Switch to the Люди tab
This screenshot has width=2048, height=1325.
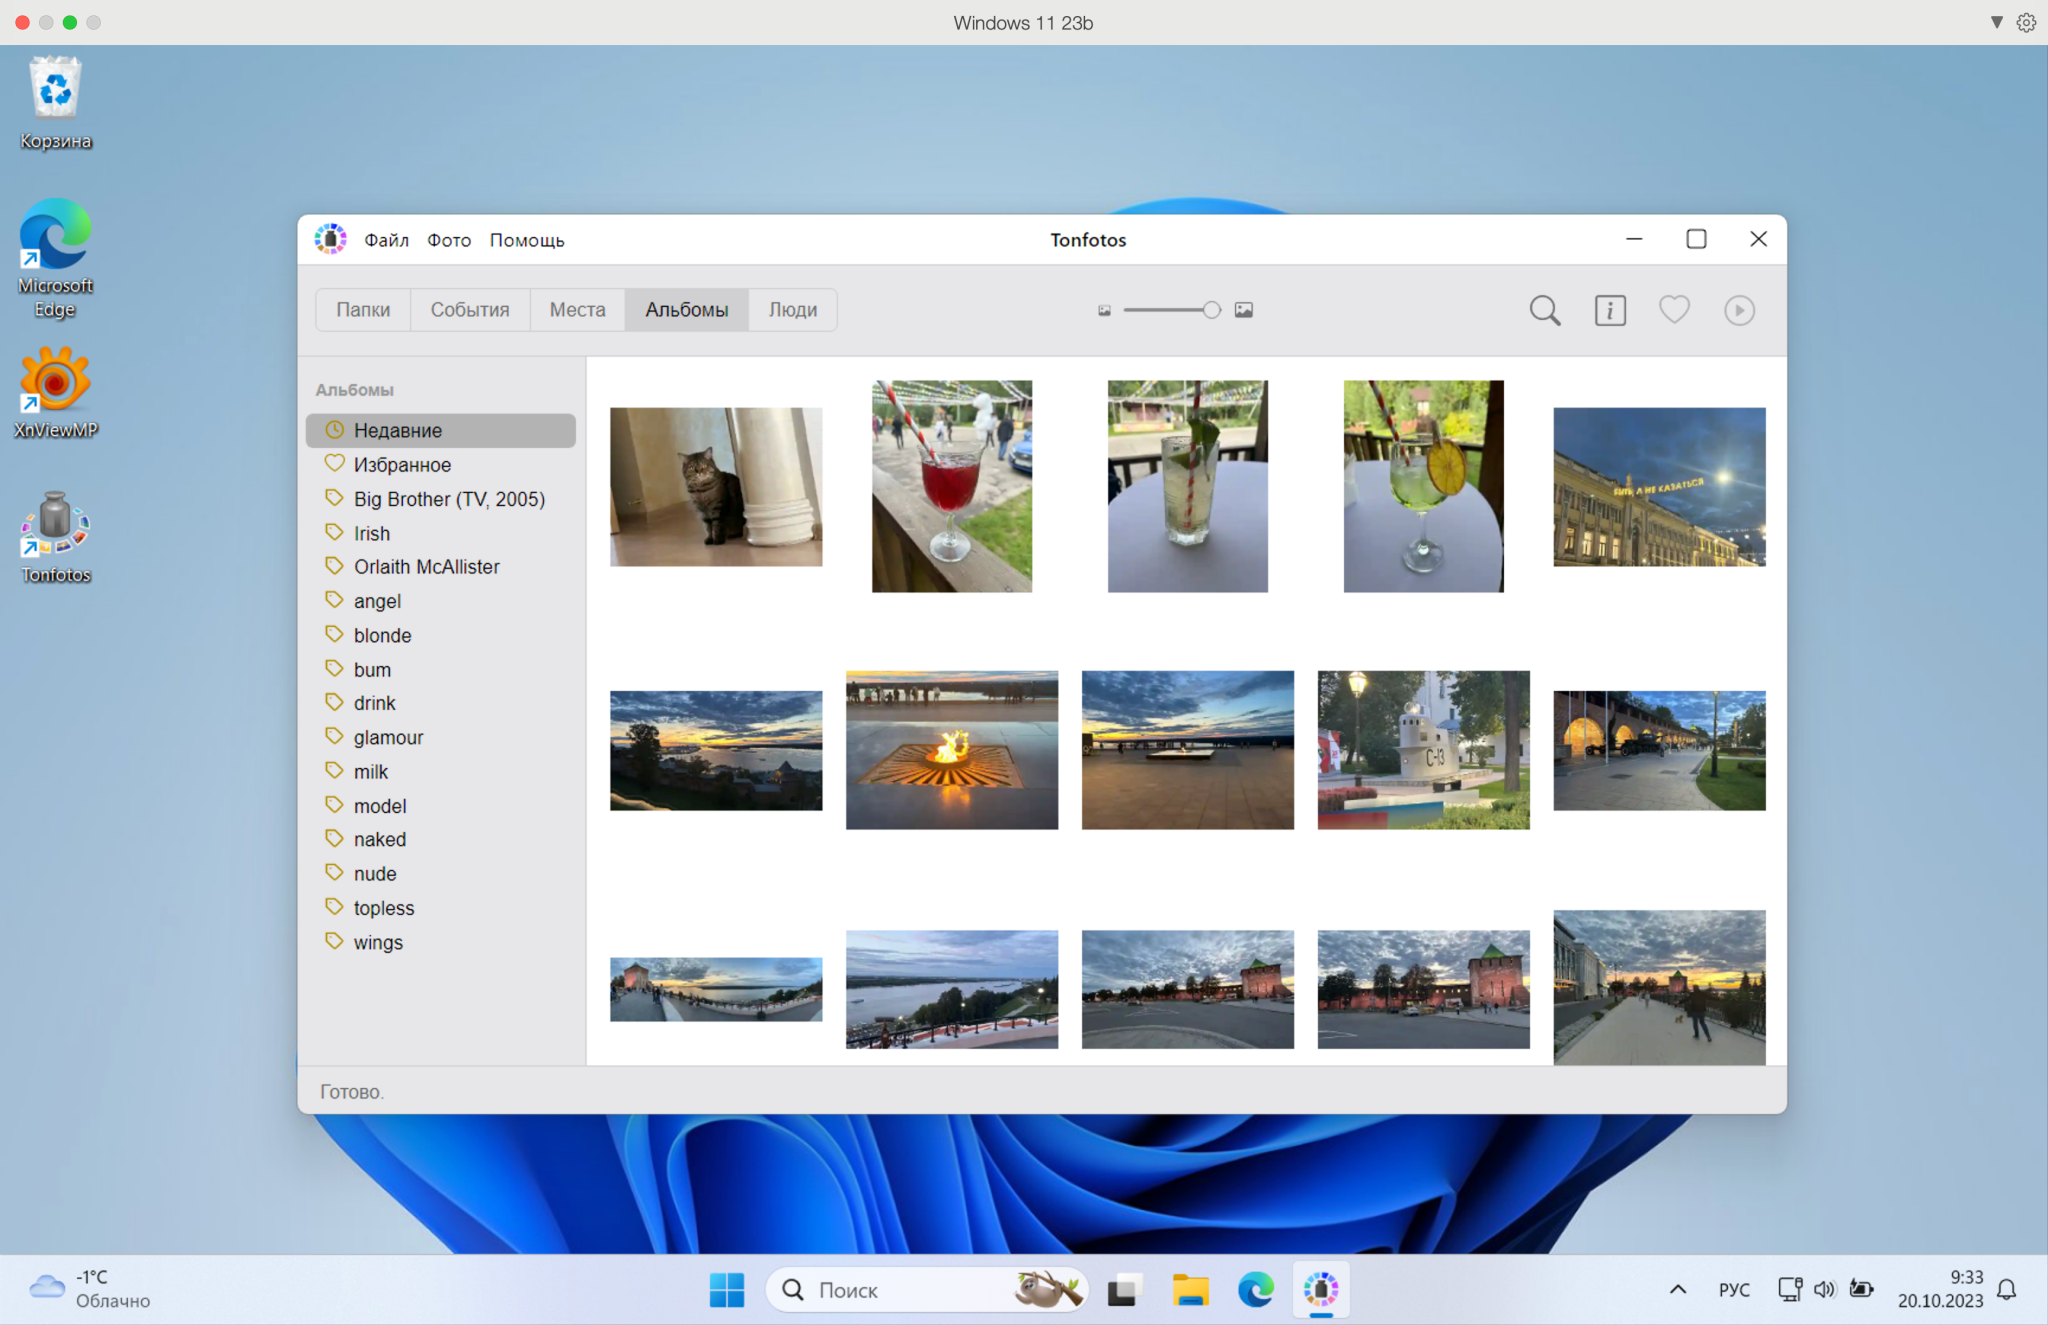pyautogui.click(x=792, y=310)
